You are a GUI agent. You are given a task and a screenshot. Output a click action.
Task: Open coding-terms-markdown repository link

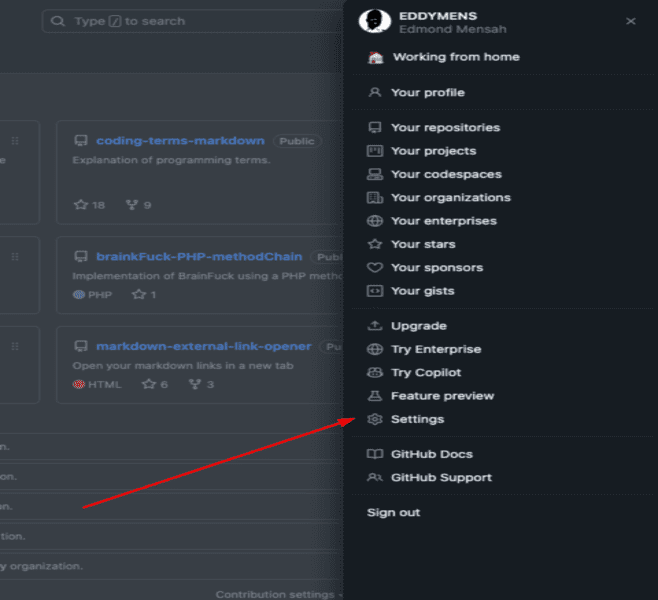[180, 141]
